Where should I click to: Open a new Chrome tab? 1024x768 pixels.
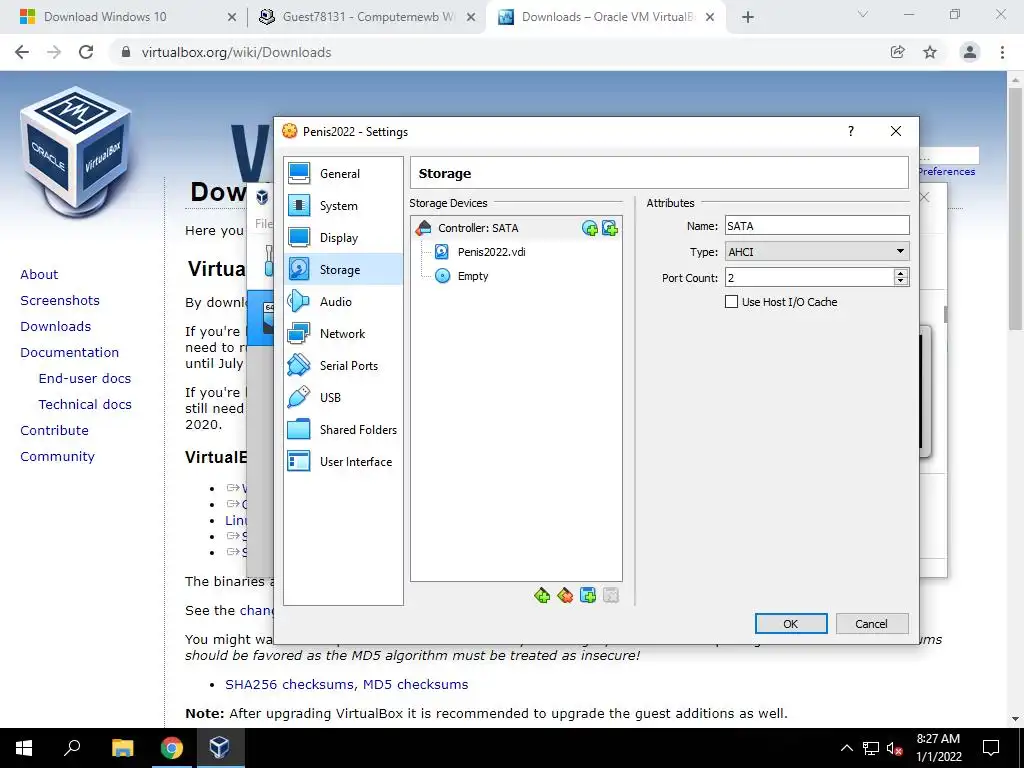(x=748, y=17)
